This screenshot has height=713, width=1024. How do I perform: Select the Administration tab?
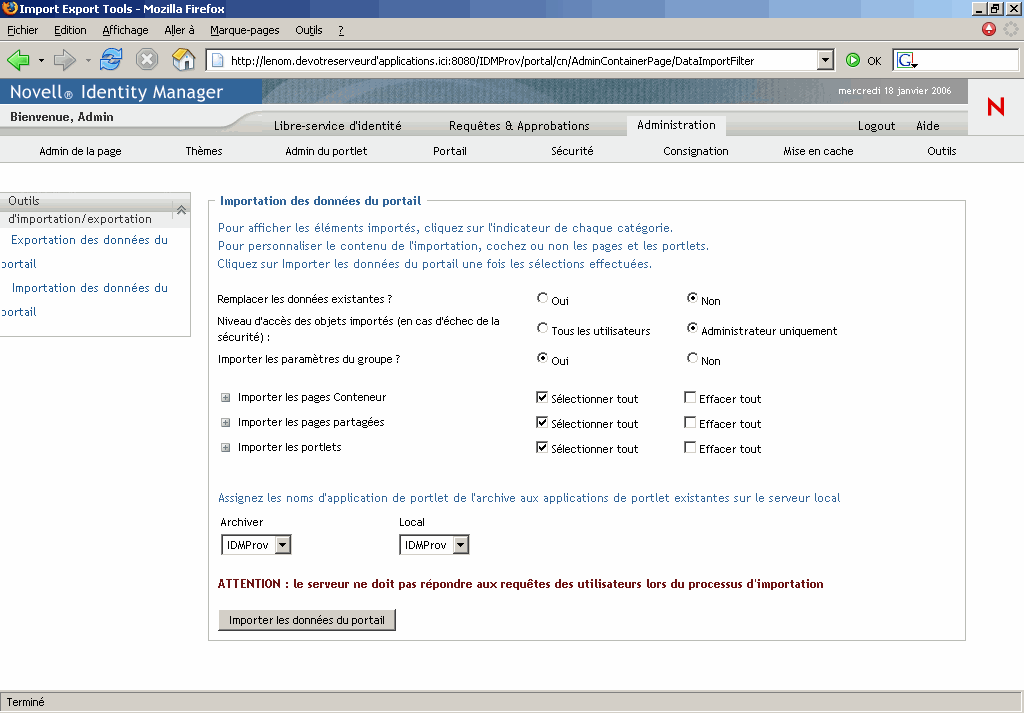point(677,125)
